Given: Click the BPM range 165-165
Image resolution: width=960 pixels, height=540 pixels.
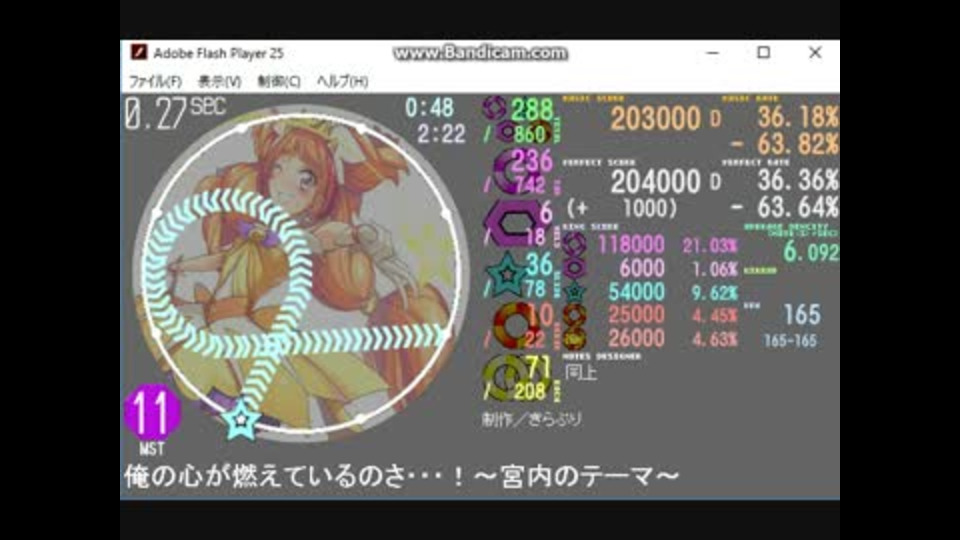Looking at the screenshot, I should [x=790, y=341].
